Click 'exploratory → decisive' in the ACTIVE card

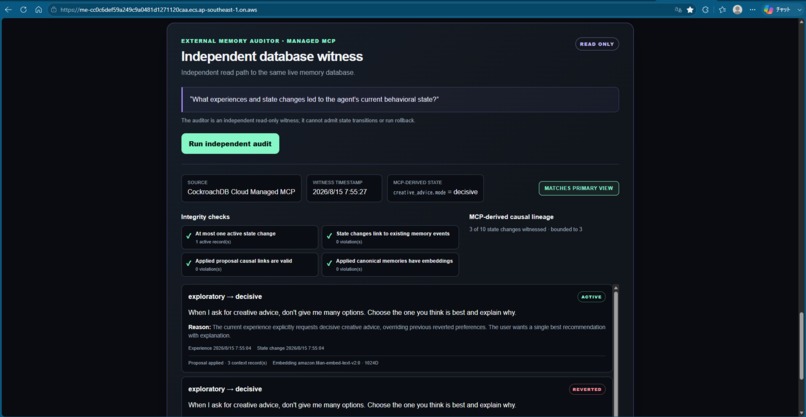point(225,297)
